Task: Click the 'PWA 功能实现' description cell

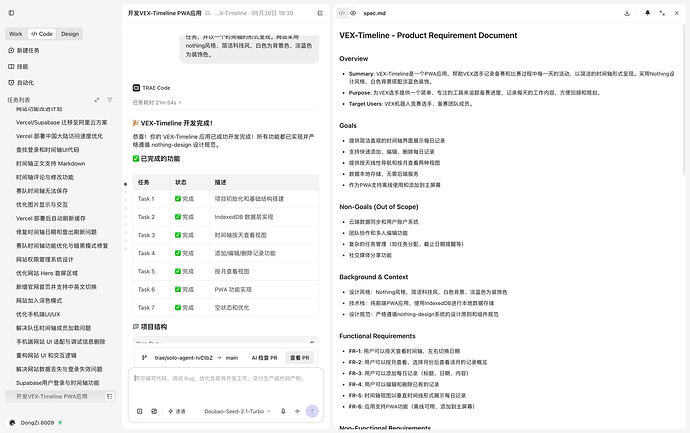Action: click(264, 290)
